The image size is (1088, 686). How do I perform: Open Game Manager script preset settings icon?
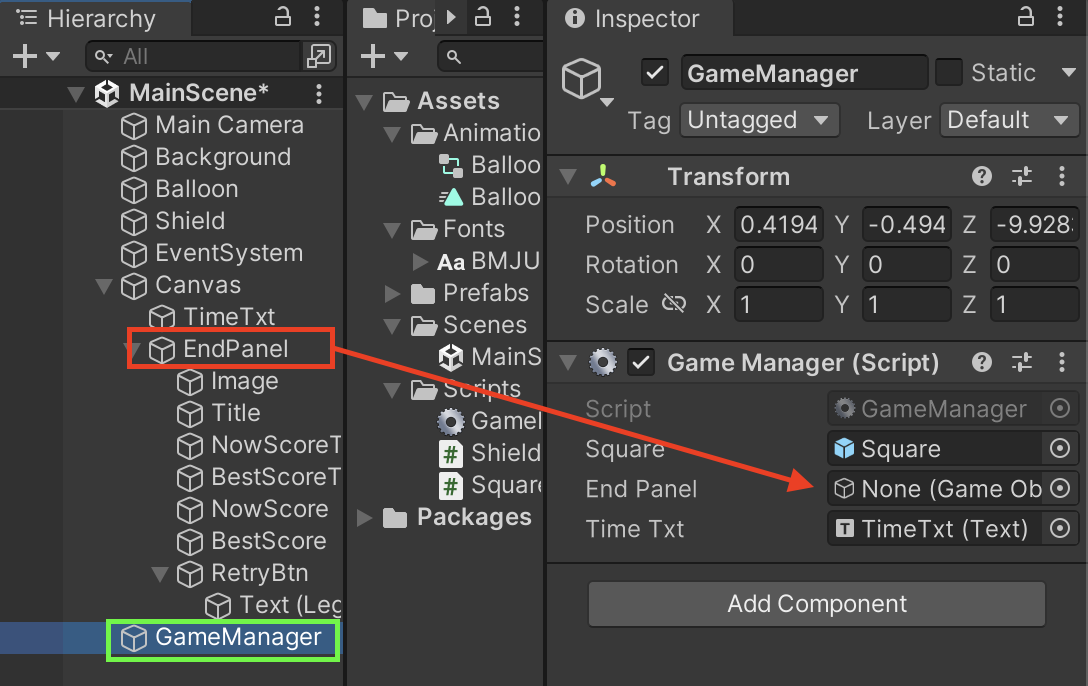[x=1022, y=362]
